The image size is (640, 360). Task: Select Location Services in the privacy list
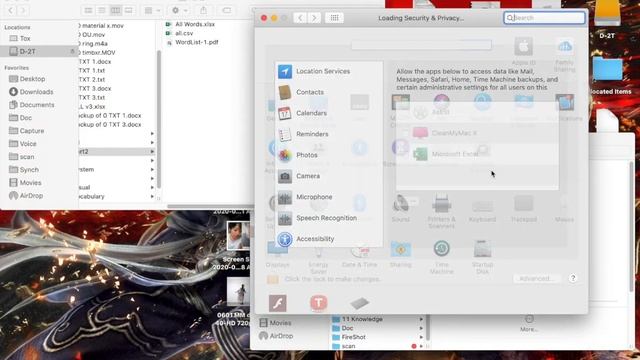(x=329, y=71)
